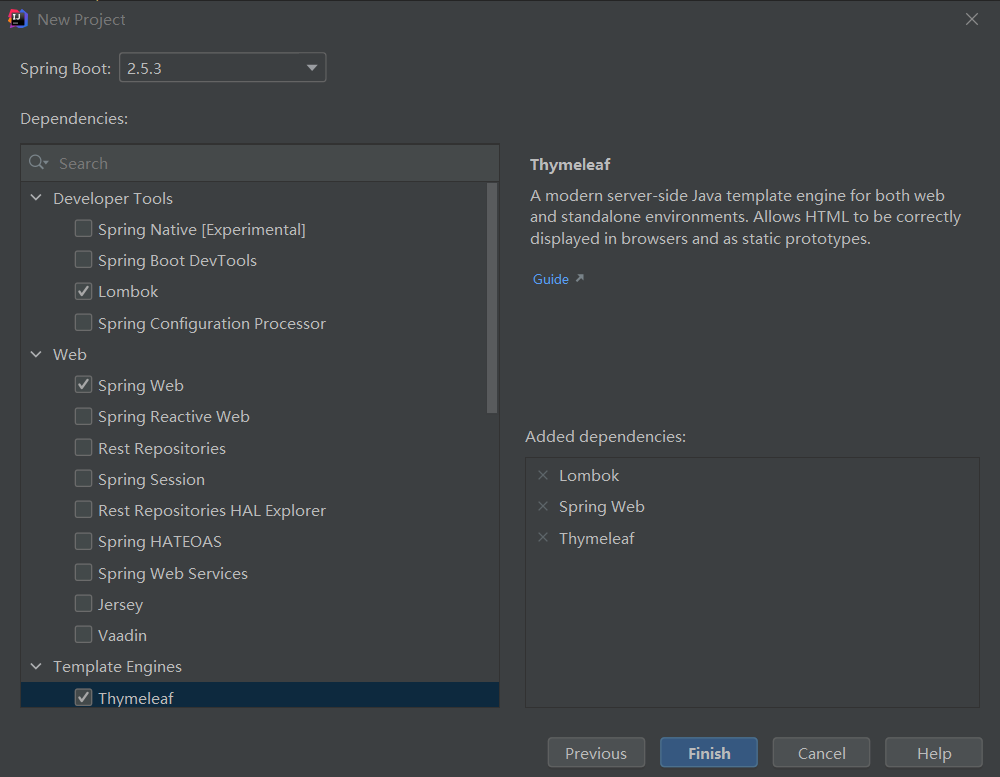Click the Vaadin row label
The height and width of the screenshot is (777, 1000).
[x=122, y=635]
